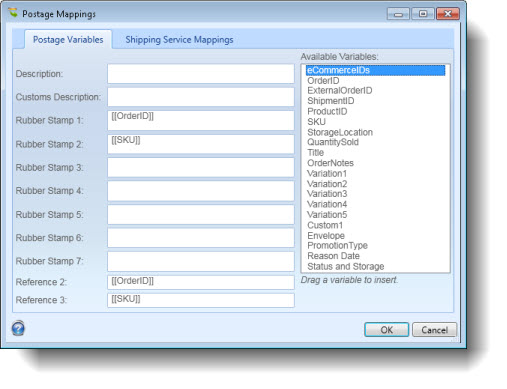The height and width of the screenshot is (389, 507).
Task: Pick QuantitySold from the variables list
Action: (x=333, y=142)
